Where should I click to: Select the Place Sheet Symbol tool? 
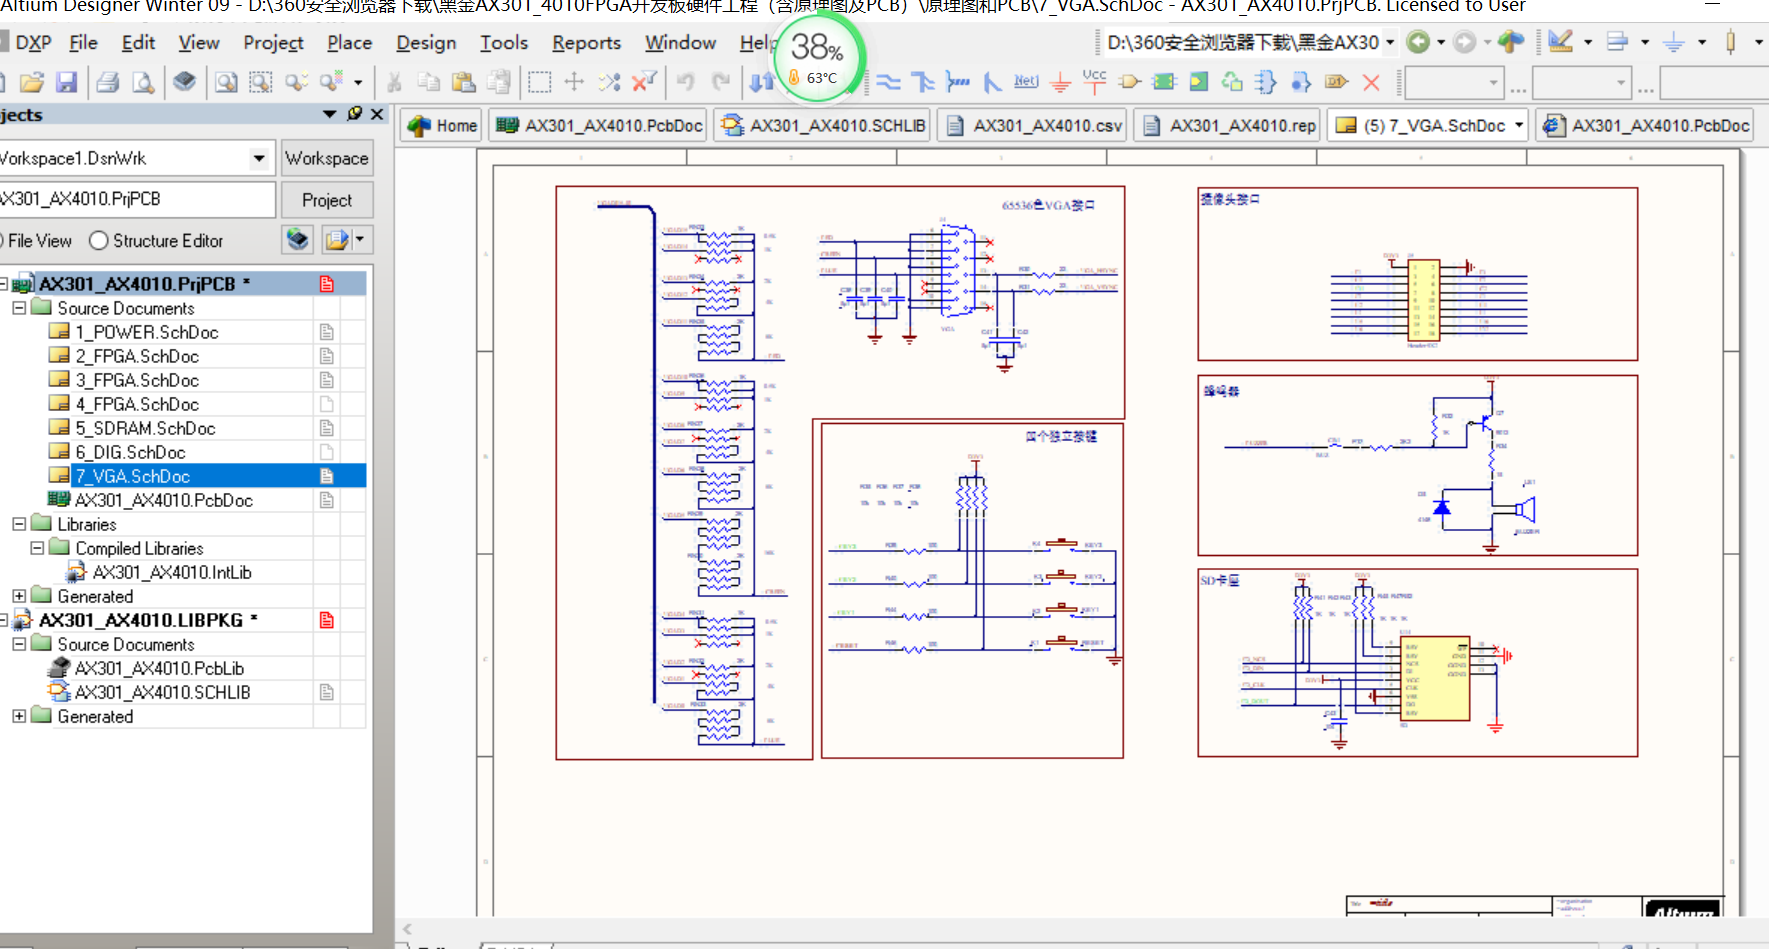coord(1164,82)
